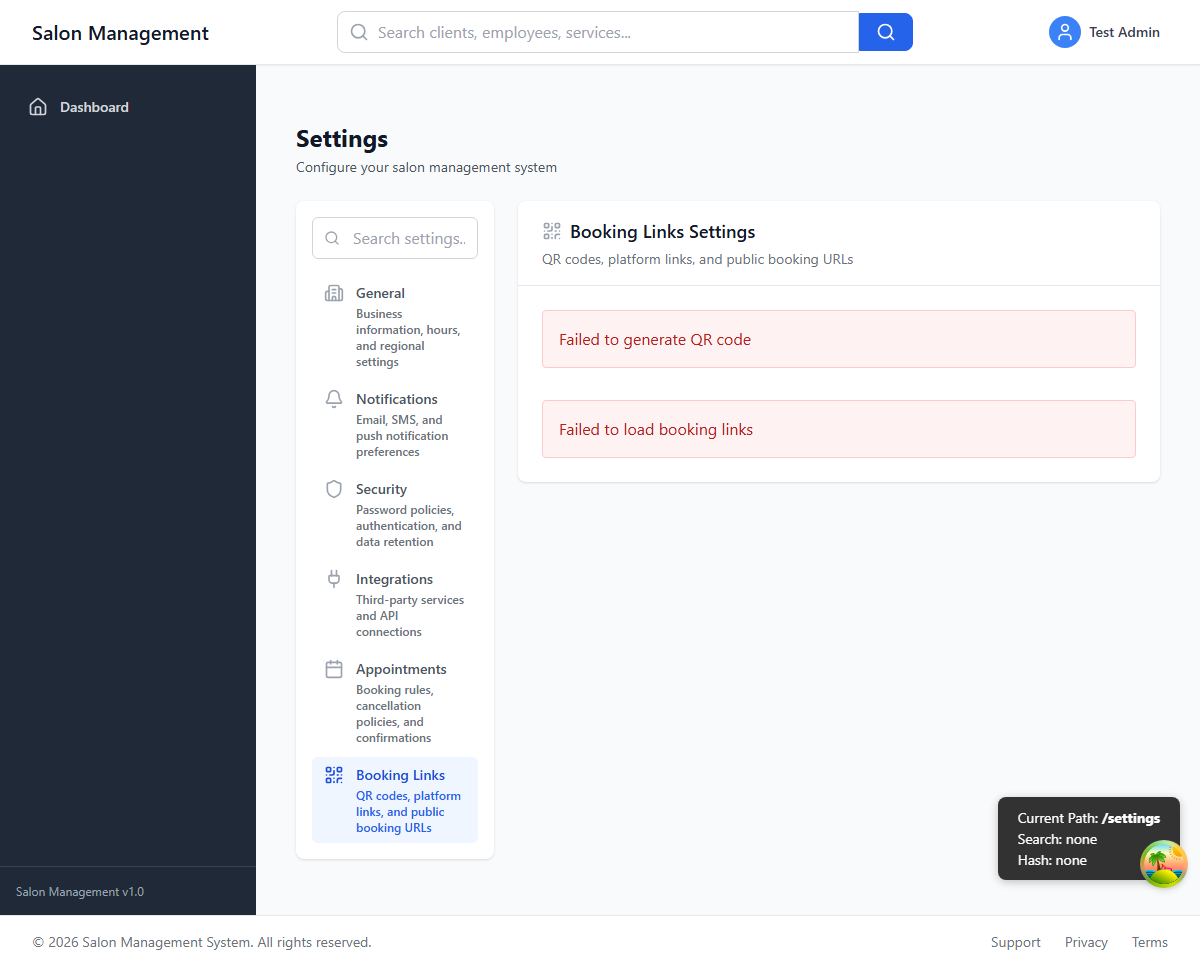Open the Support footer link
The image size is (1200, 968).
pos(1015,942)
